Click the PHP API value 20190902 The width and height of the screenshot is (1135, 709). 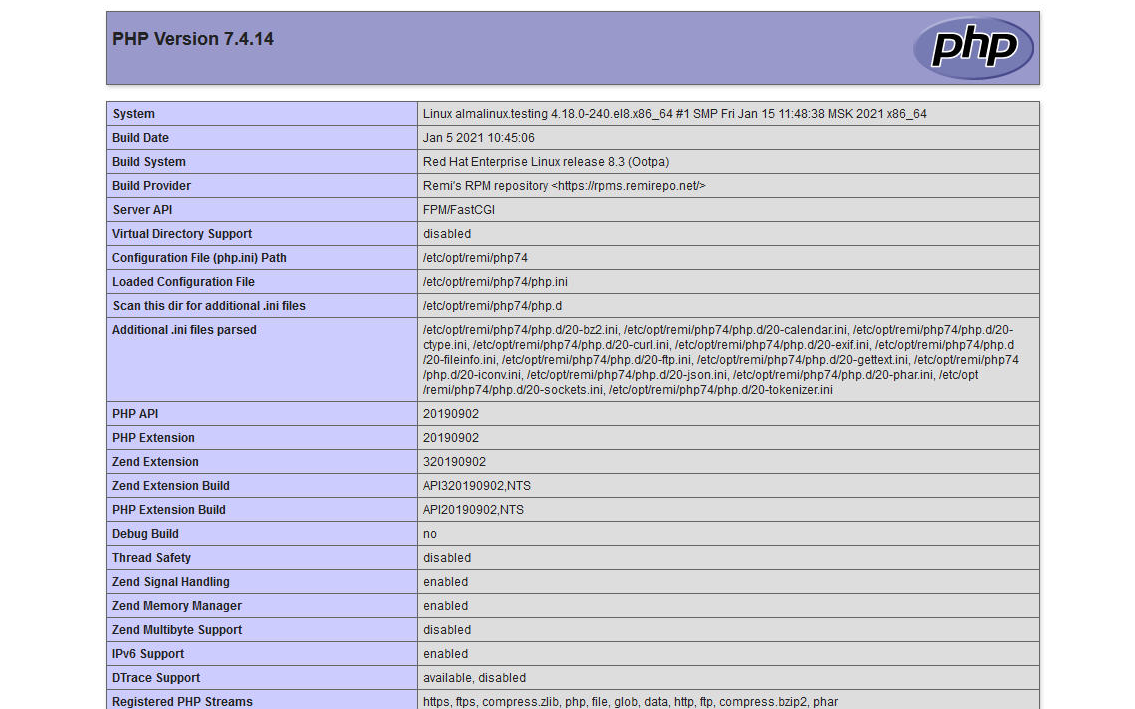pyautogui.click(x=450, y=413)
